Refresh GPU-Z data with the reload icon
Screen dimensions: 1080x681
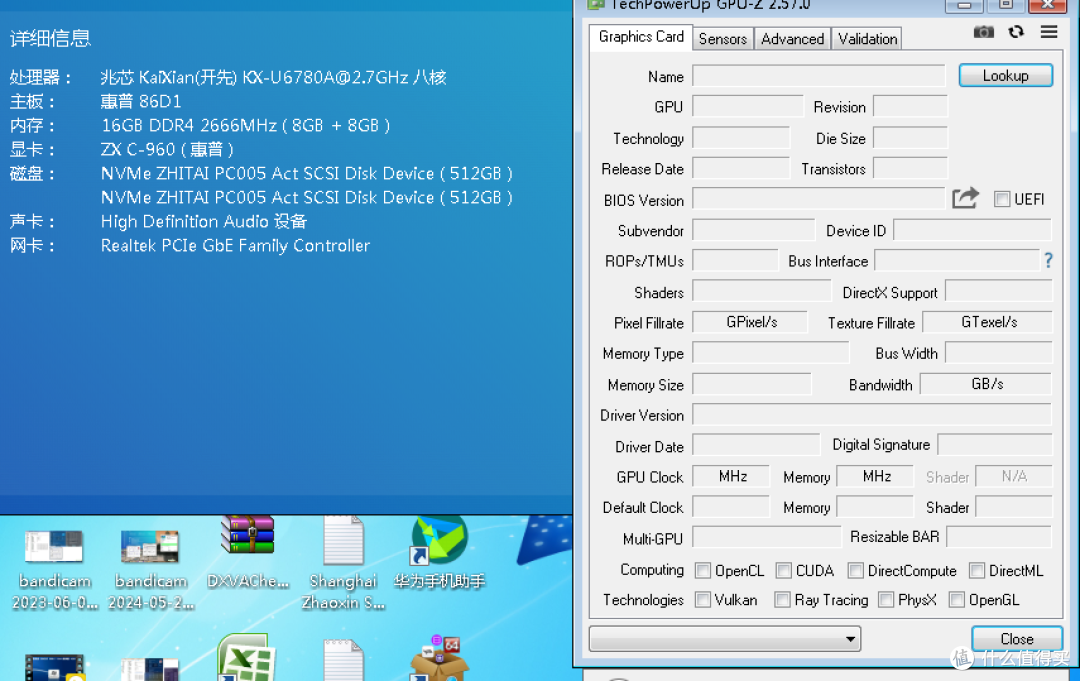coord(1016,32)
